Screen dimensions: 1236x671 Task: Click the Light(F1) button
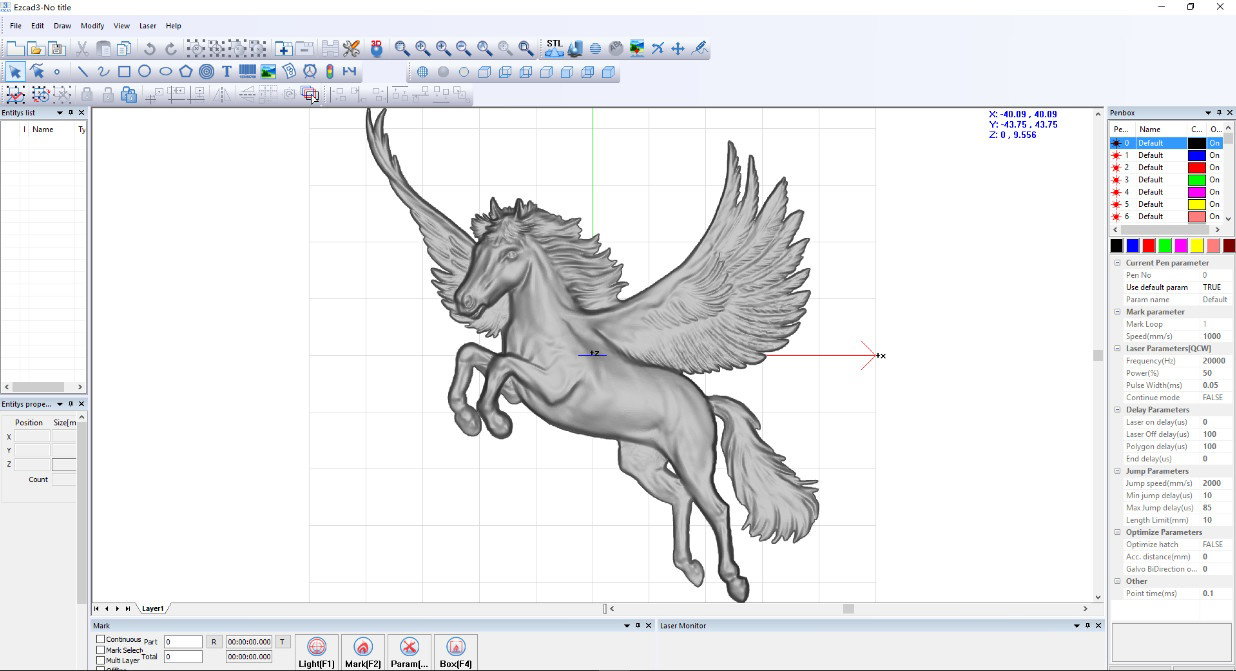coord(317,652)
